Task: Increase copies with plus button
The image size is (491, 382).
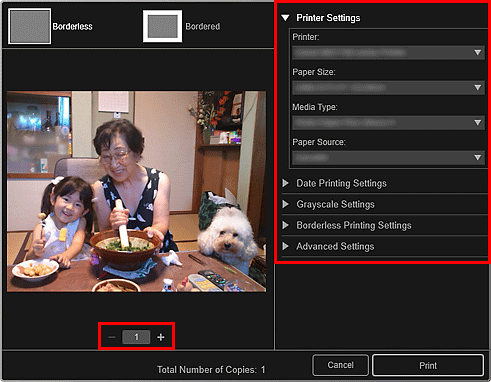Action: 161,337
